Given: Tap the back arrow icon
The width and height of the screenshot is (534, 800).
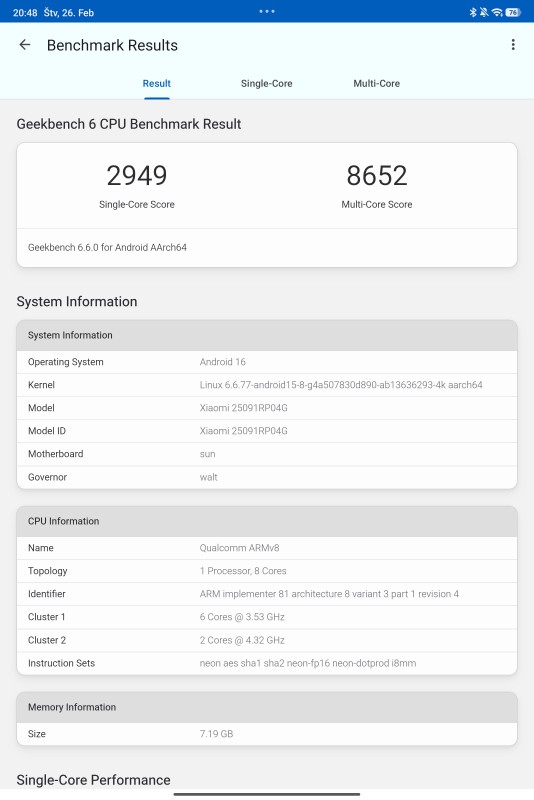Looking at the screenshot, I should 24,45.
